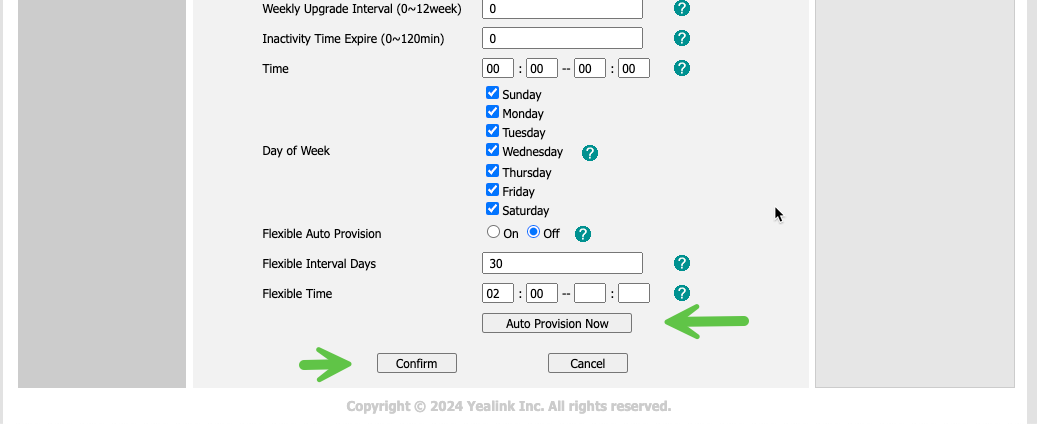Uncheck the Wednesday checkbox
The width and height of the screenshot is (1037, 424).
coord(492,151)
